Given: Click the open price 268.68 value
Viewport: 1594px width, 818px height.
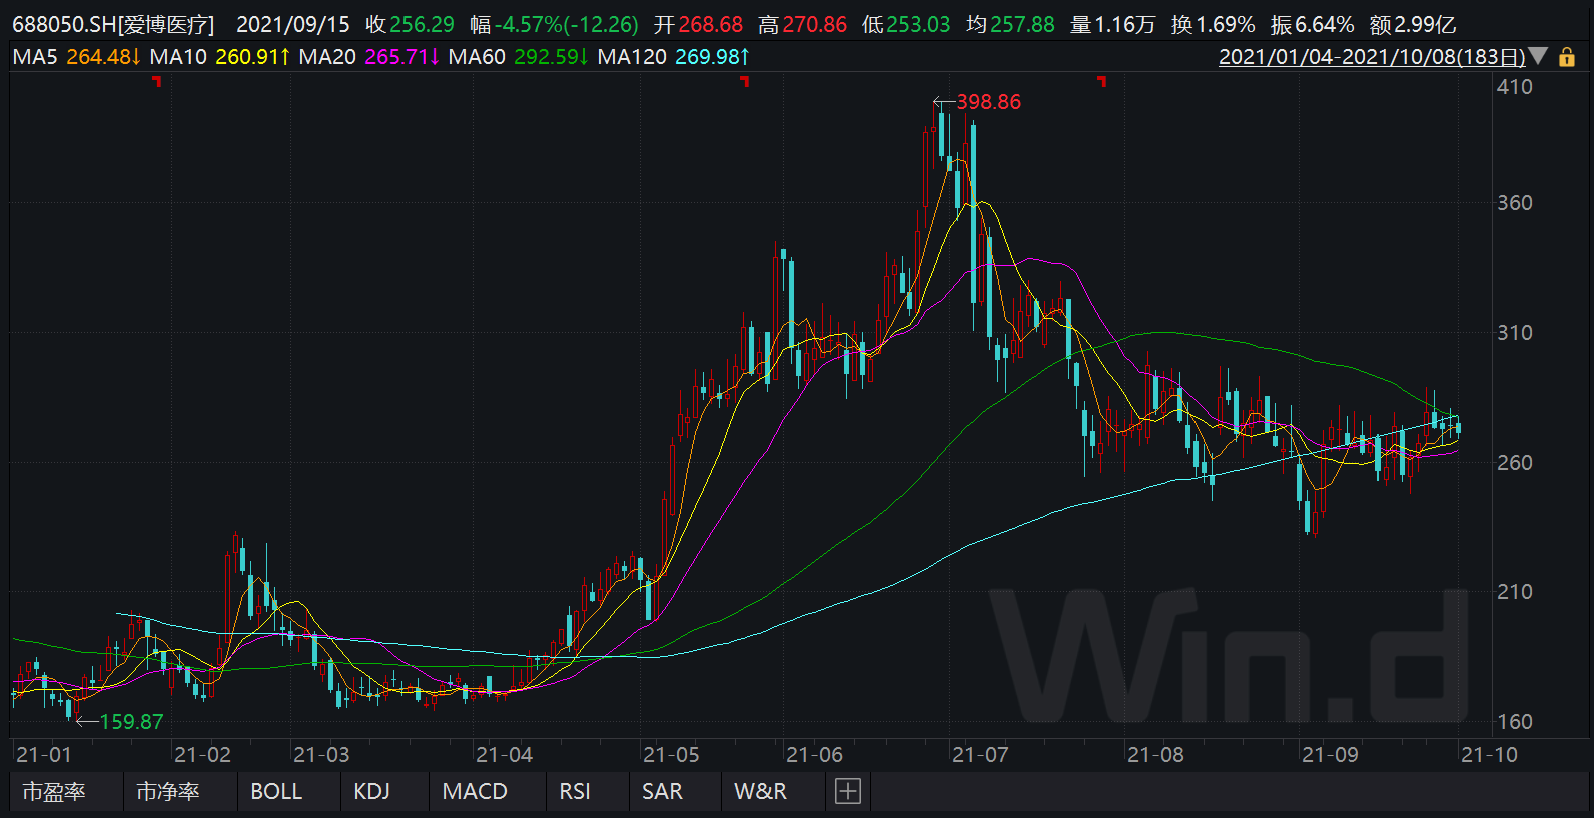Looking at the screenshot, I should coord(711,25).
